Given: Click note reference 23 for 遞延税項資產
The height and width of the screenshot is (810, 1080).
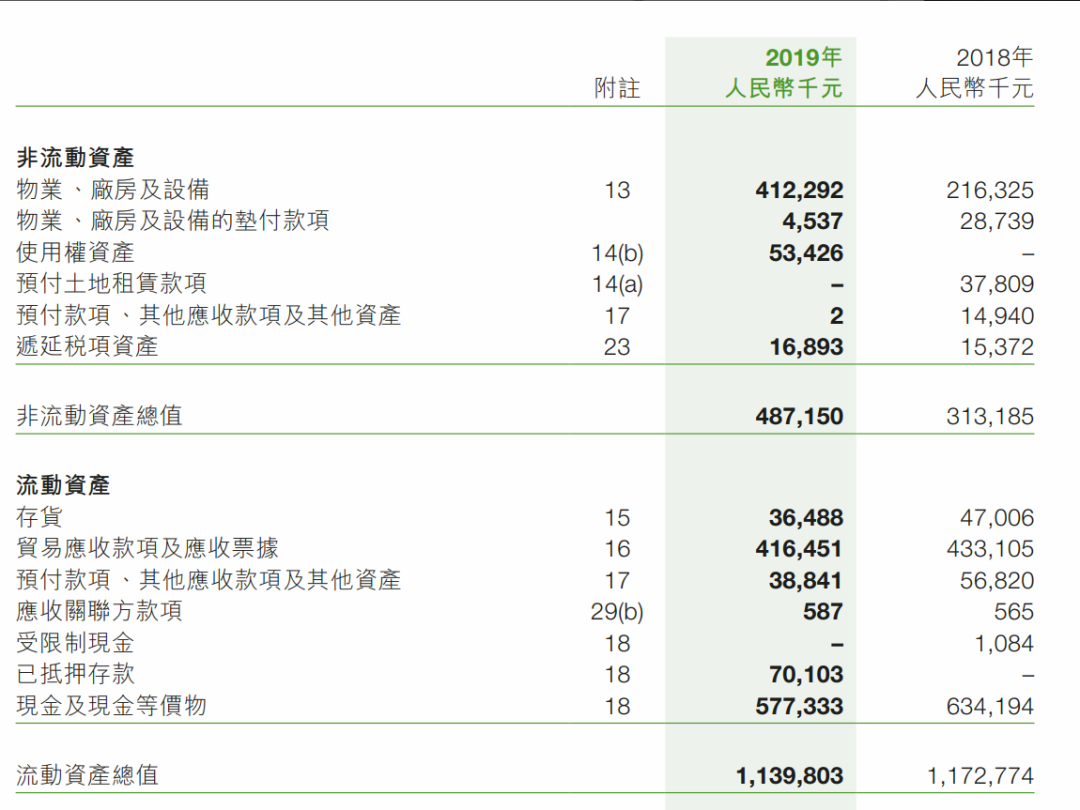Looking at the screenshot, I should coord(617,347).
